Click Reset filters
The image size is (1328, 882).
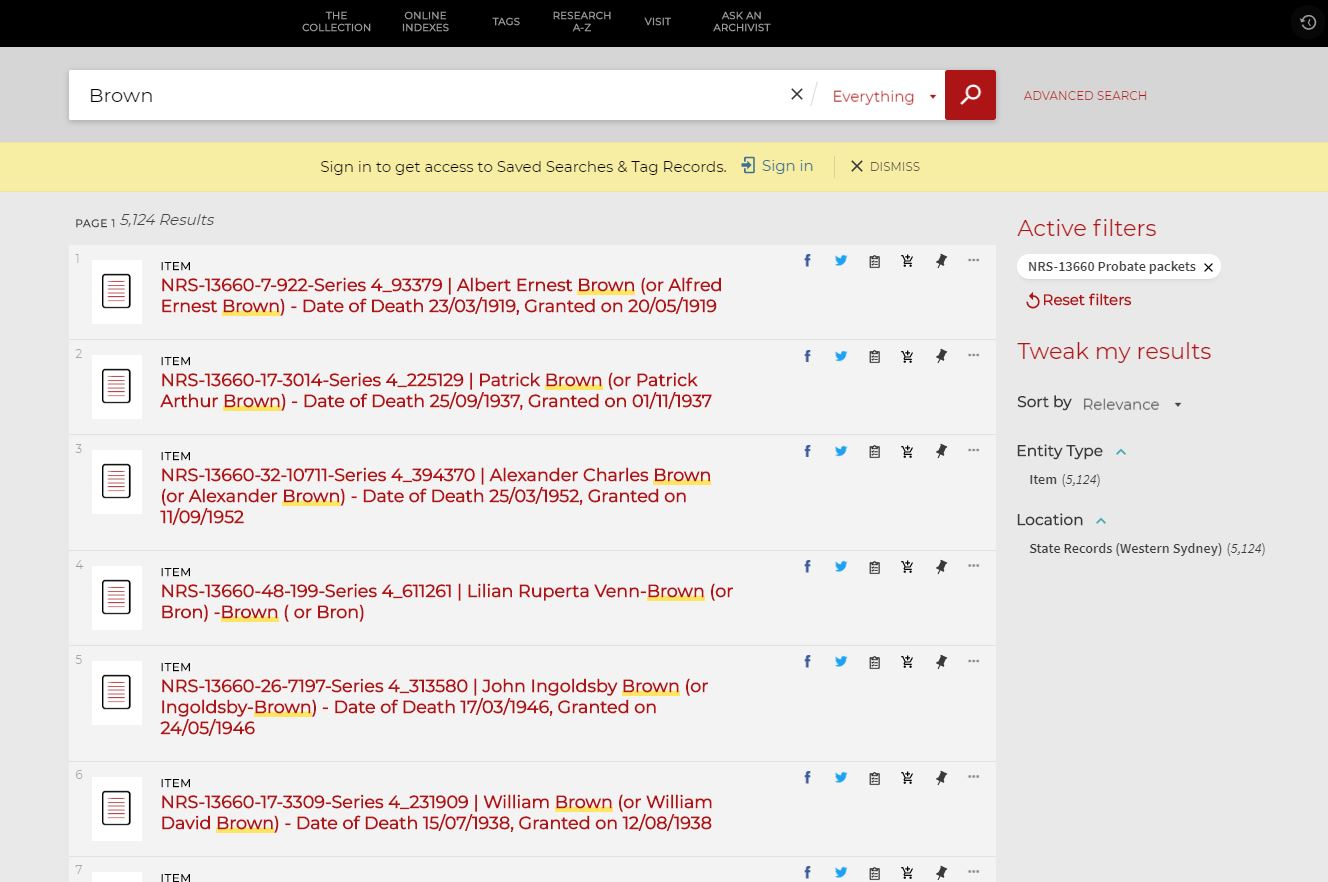click(x=1078, y=300)
